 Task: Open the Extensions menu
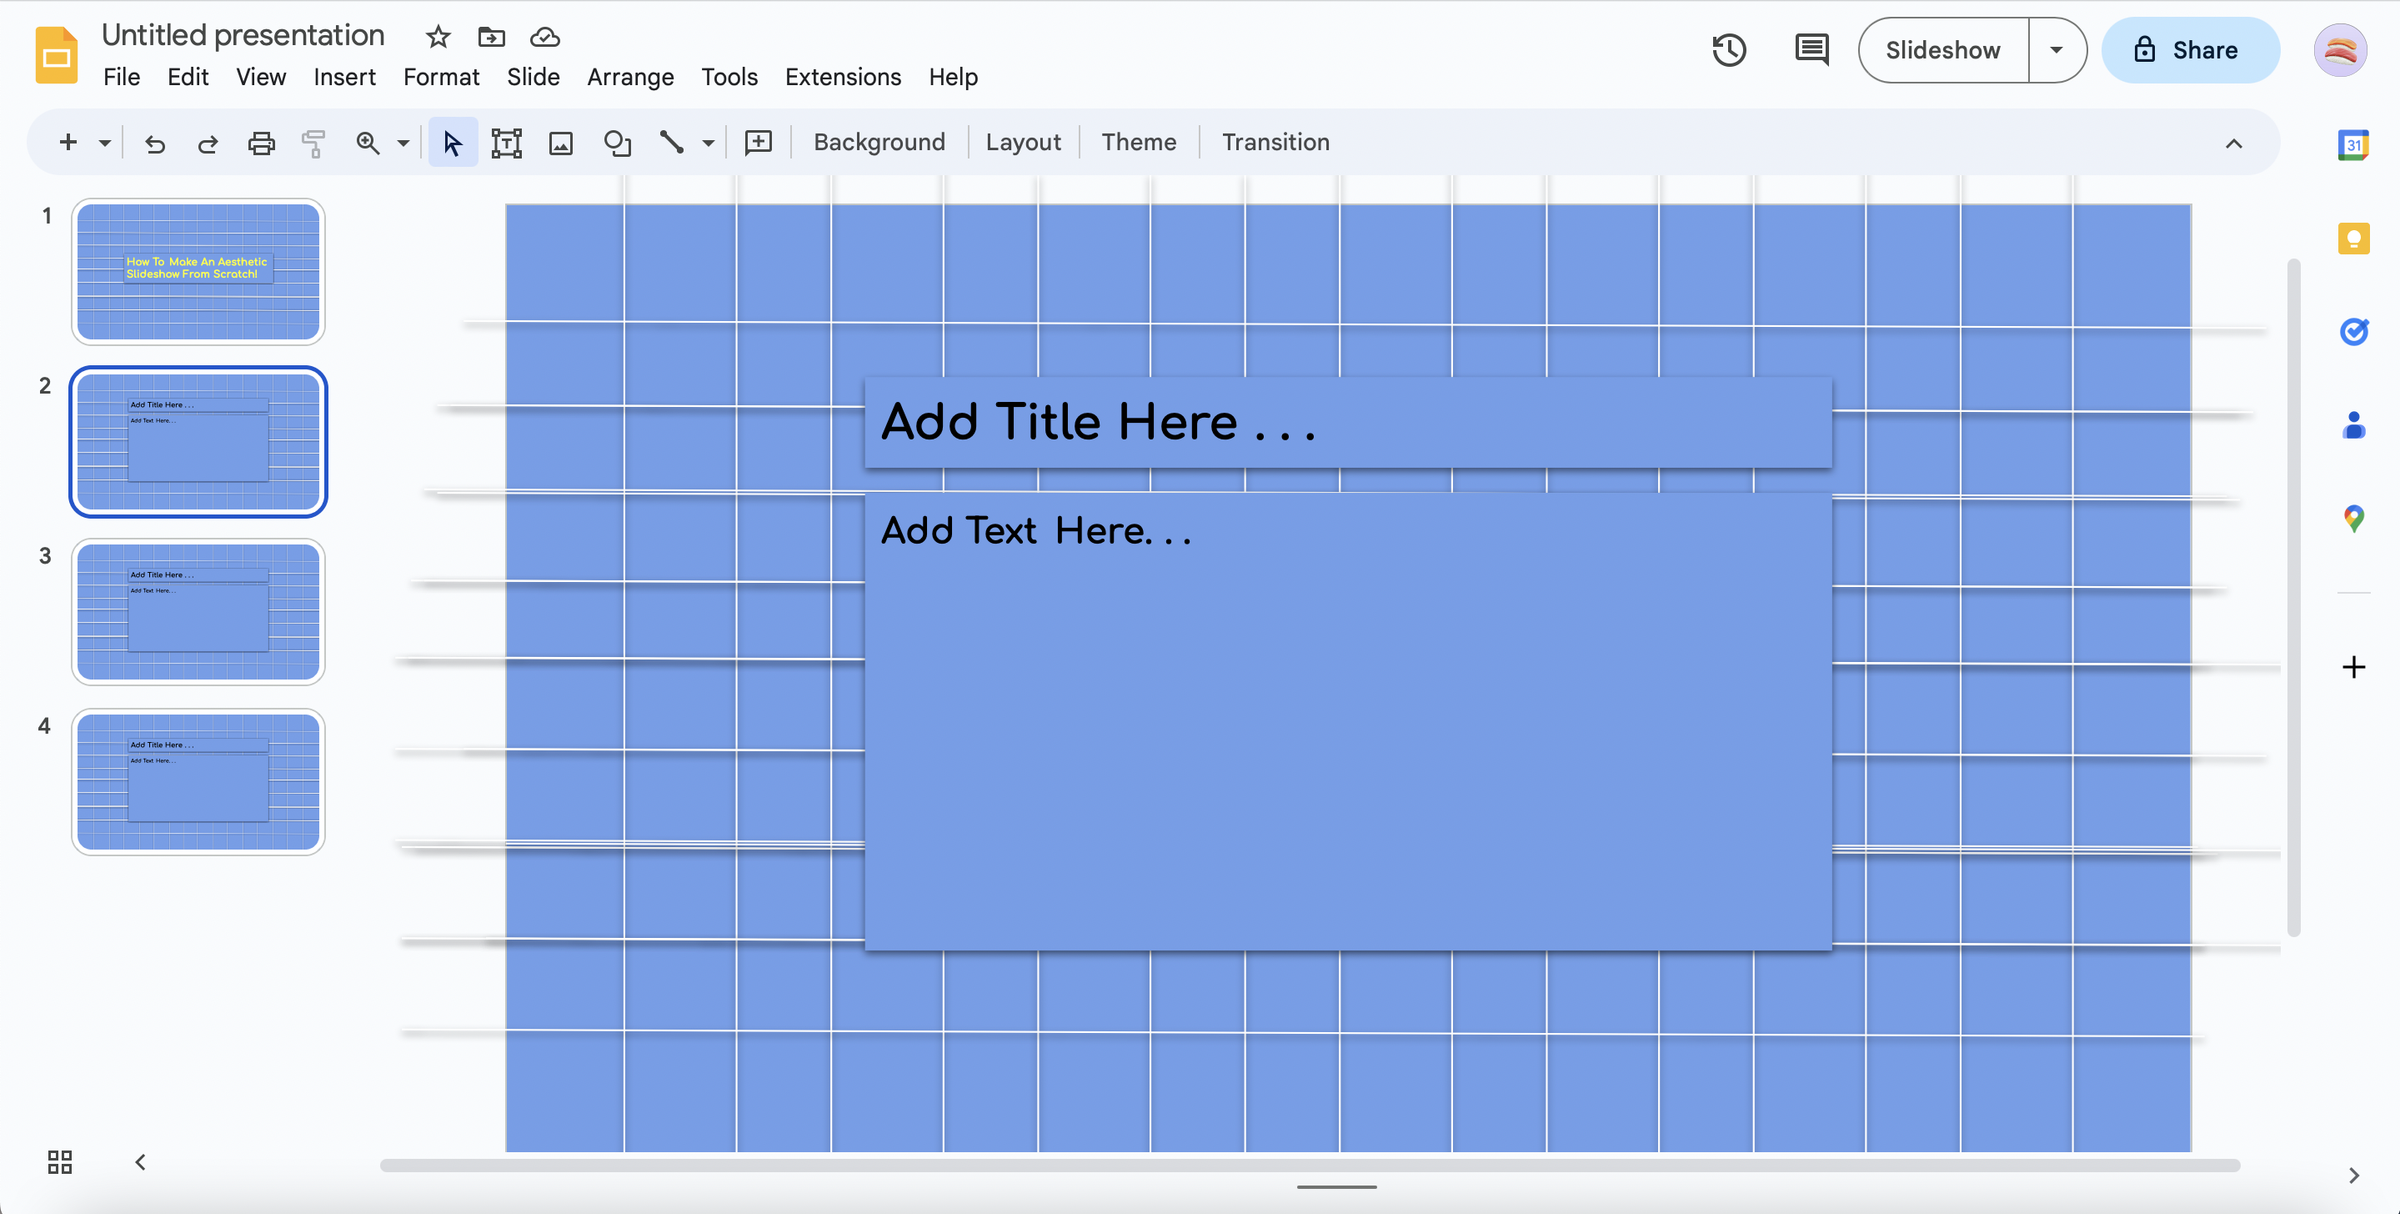click(843, 76)
